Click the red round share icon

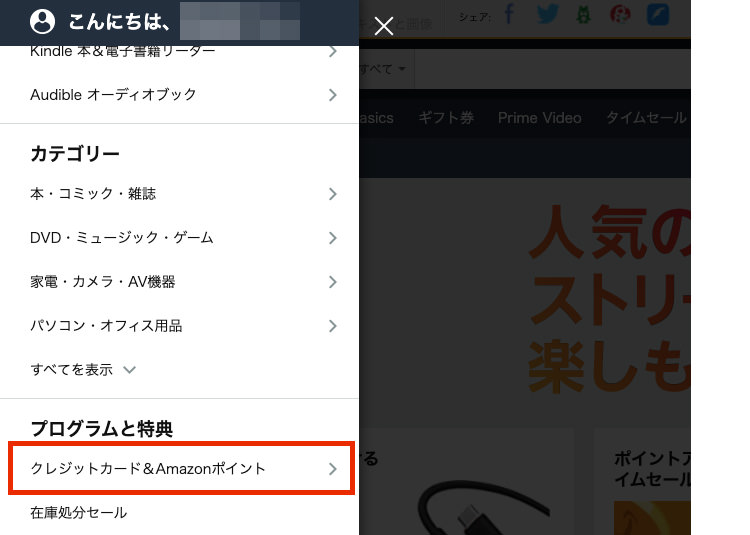(620, 15)
